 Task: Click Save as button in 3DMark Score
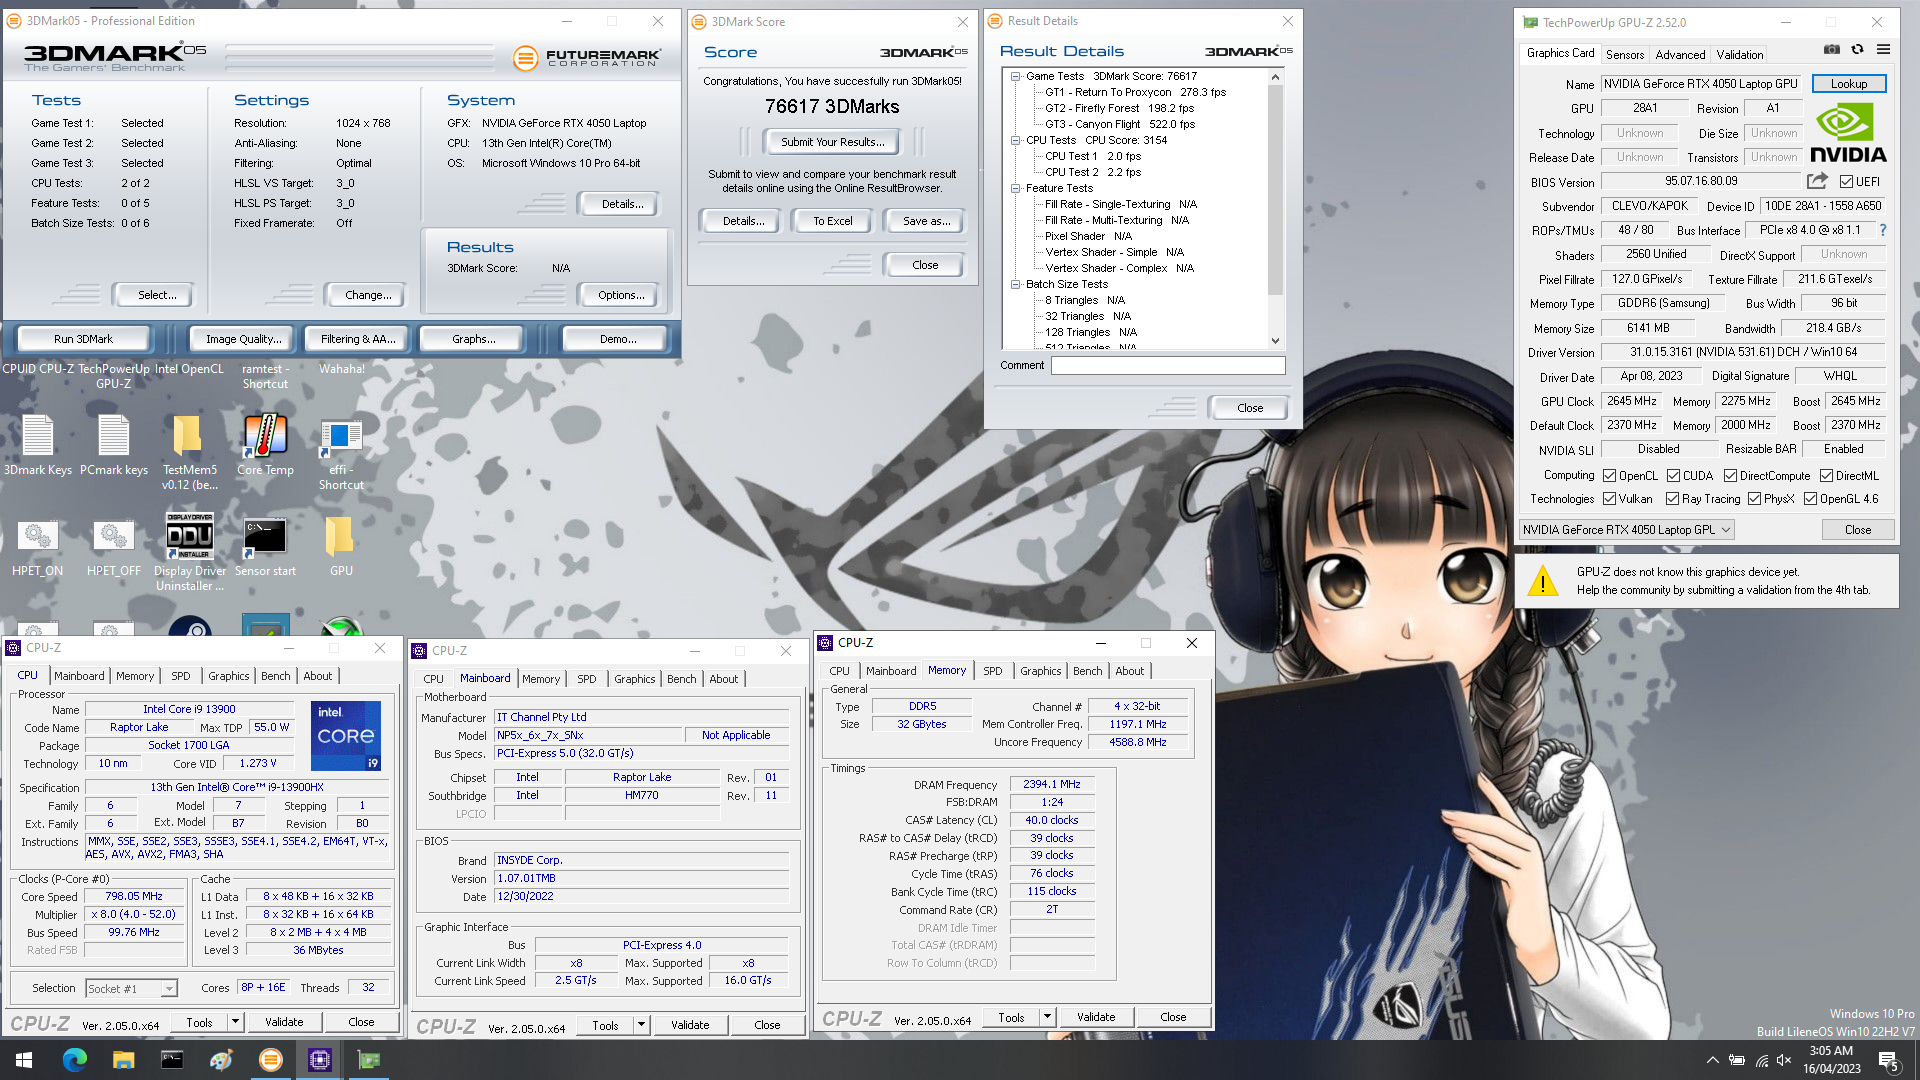pos(926,221)
